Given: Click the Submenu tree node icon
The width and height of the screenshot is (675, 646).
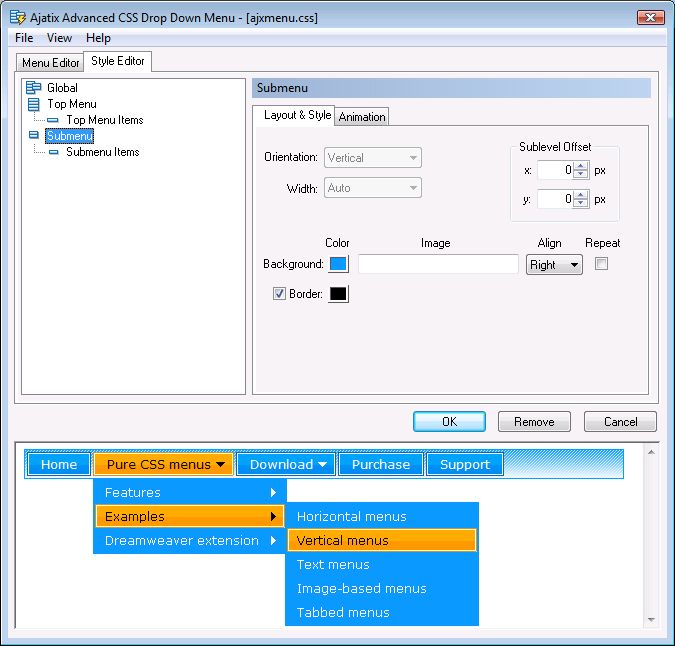Looking at the screenshot, I should click(x=34, y=135).
